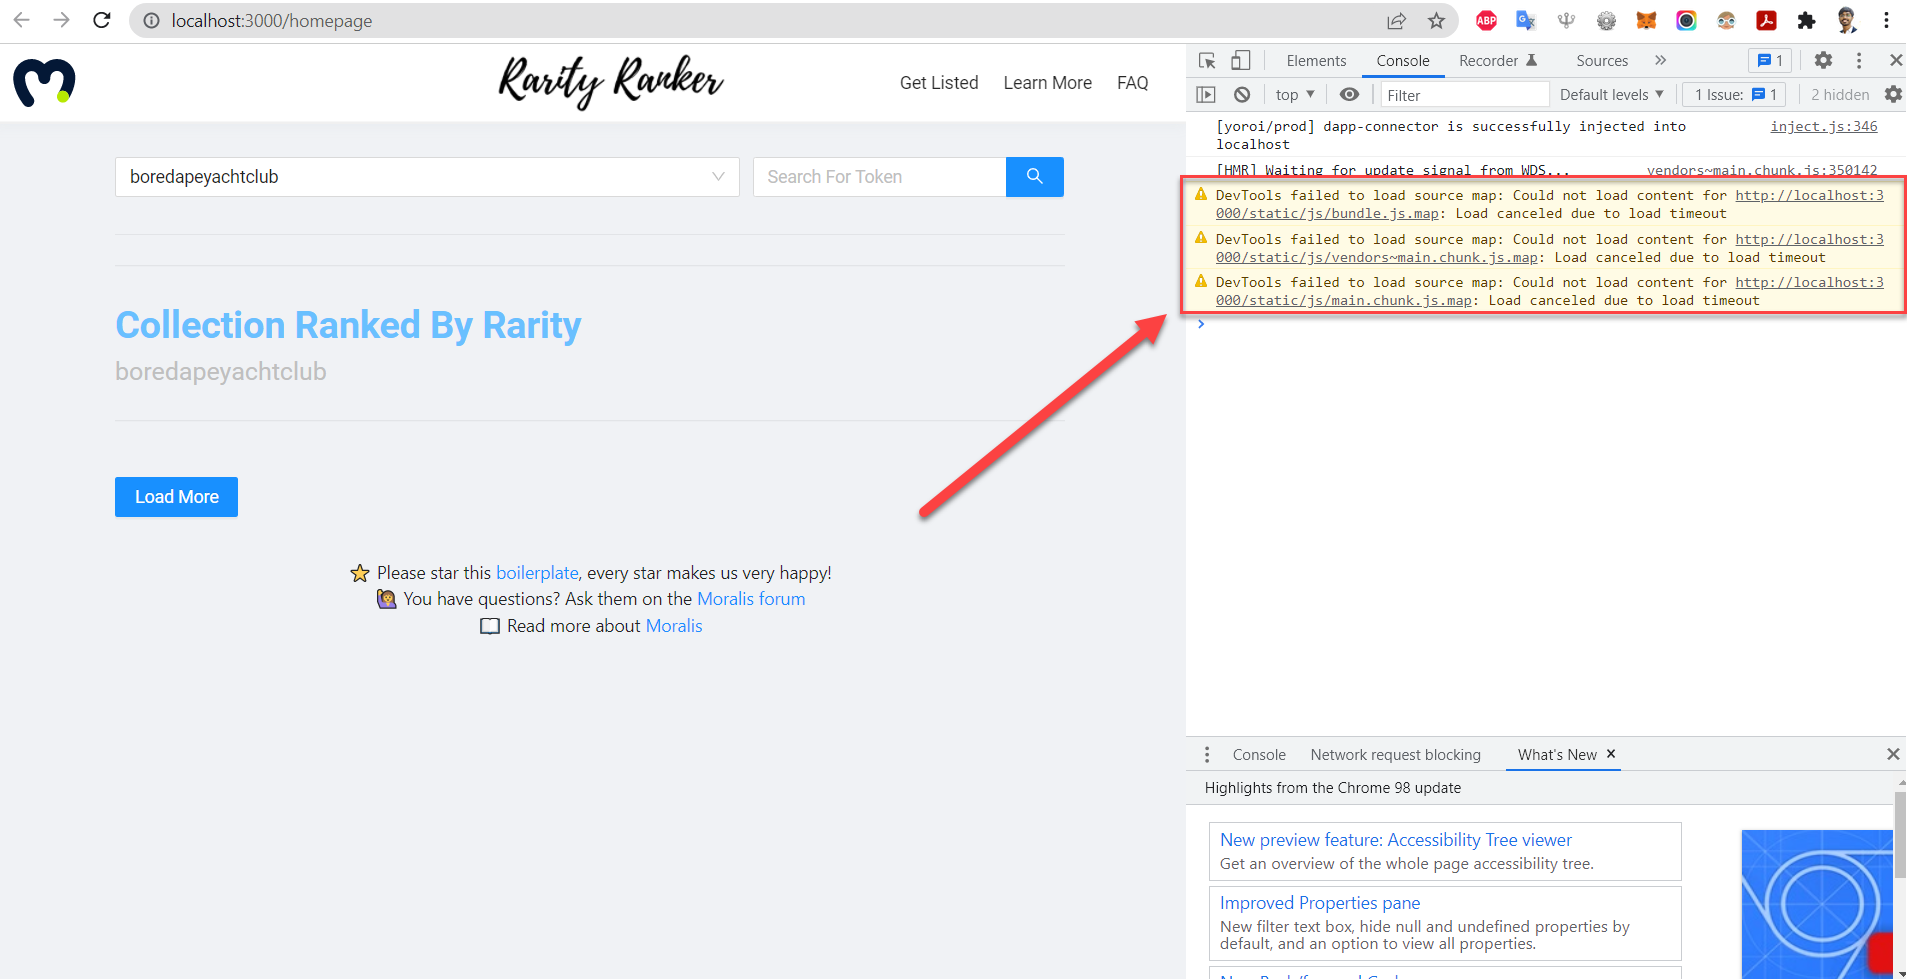Click the address bar URL
This screenshot has width=1907, height=979.
coord(271,21)
